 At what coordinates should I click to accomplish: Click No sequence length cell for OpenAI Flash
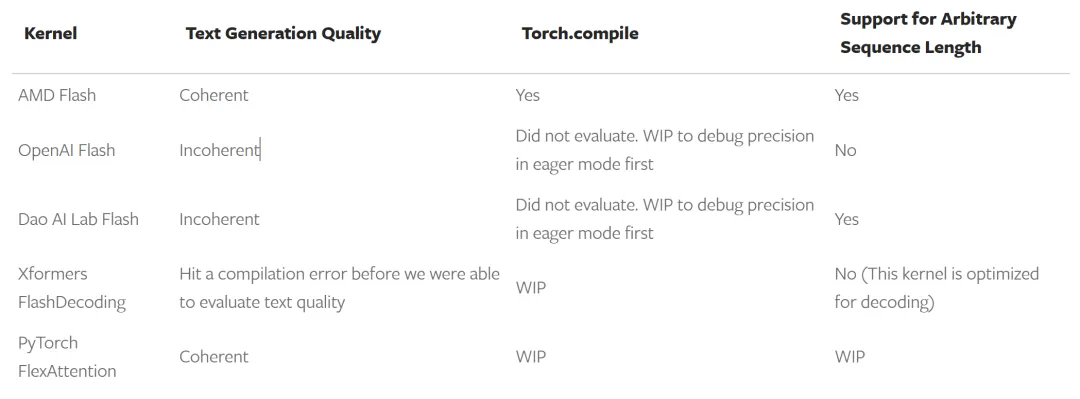click(845, 150)
